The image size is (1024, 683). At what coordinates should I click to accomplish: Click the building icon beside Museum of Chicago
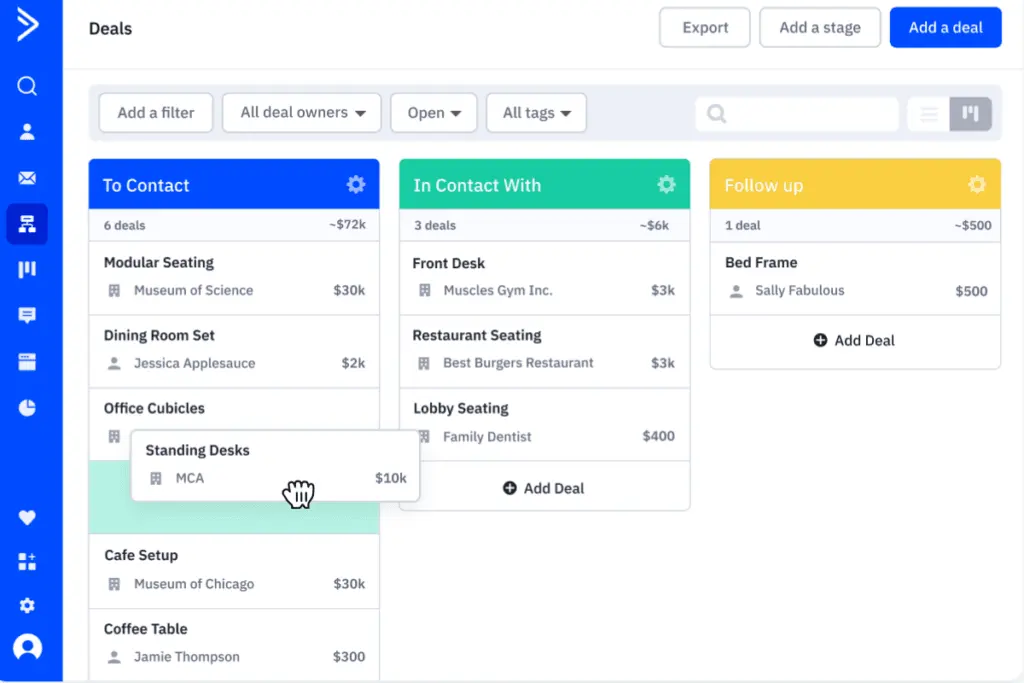tap(114, 584)
